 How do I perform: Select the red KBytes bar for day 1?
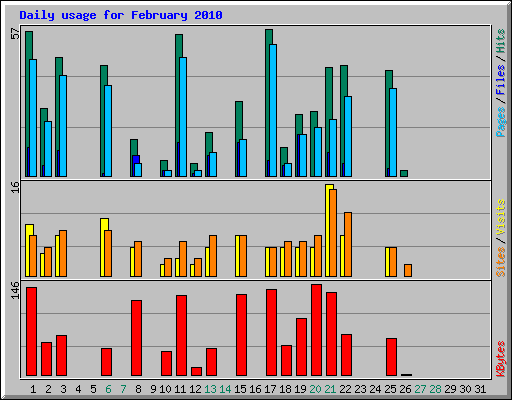point(31,332)
